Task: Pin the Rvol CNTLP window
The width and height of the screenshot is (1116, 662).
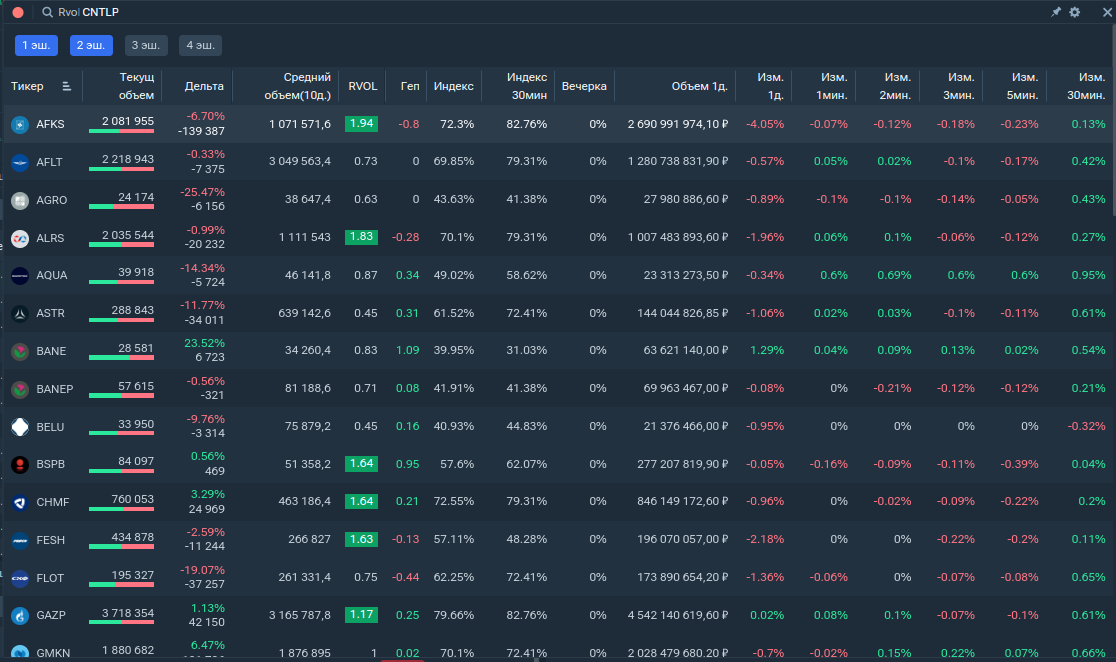Action: tap(1056, 12)
